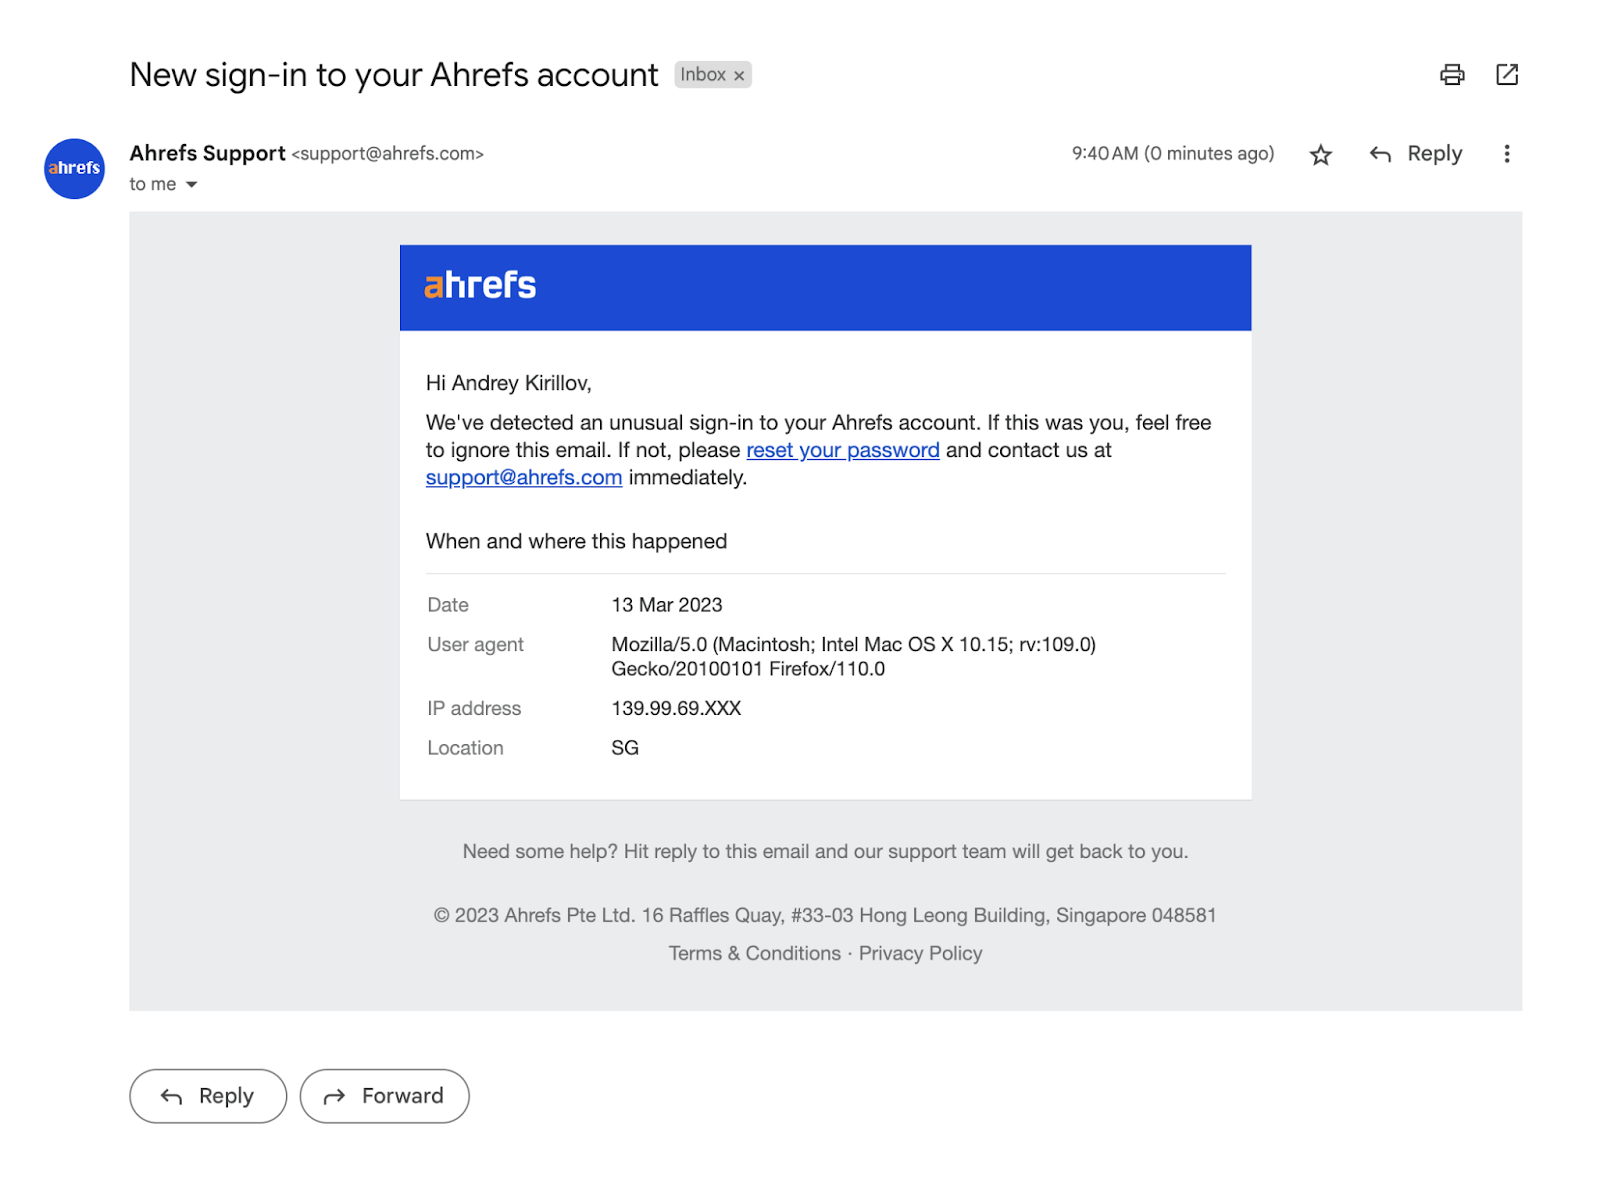This screenshot has height=1184, width=1600.
Task: Remove the Inbox label from the email
Action: pos(739,74)
